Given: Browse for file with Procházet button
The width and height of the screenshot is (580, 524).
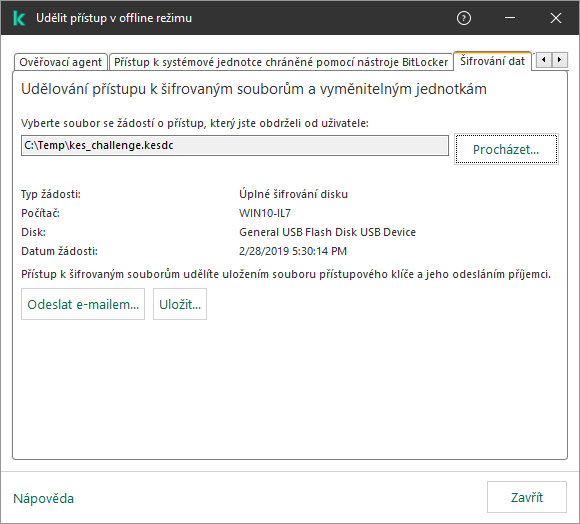Looking at the screenshot, I should [x=506, y=149].
